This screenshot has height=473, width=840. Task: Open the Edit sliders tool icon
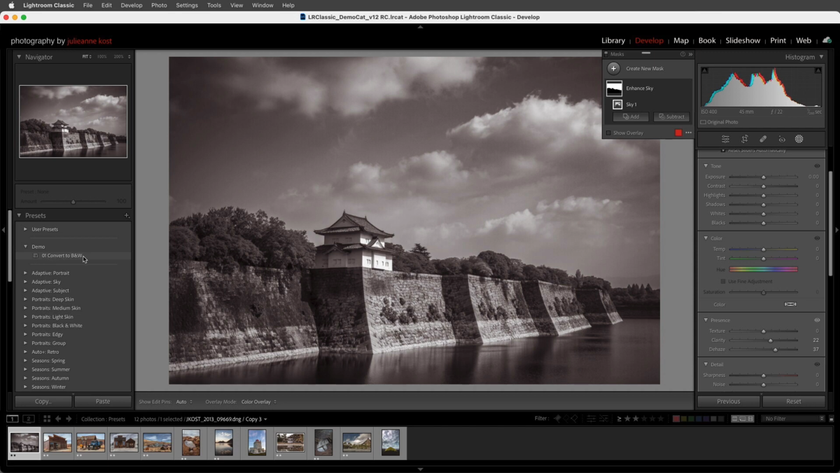click(x=725, y=139)
